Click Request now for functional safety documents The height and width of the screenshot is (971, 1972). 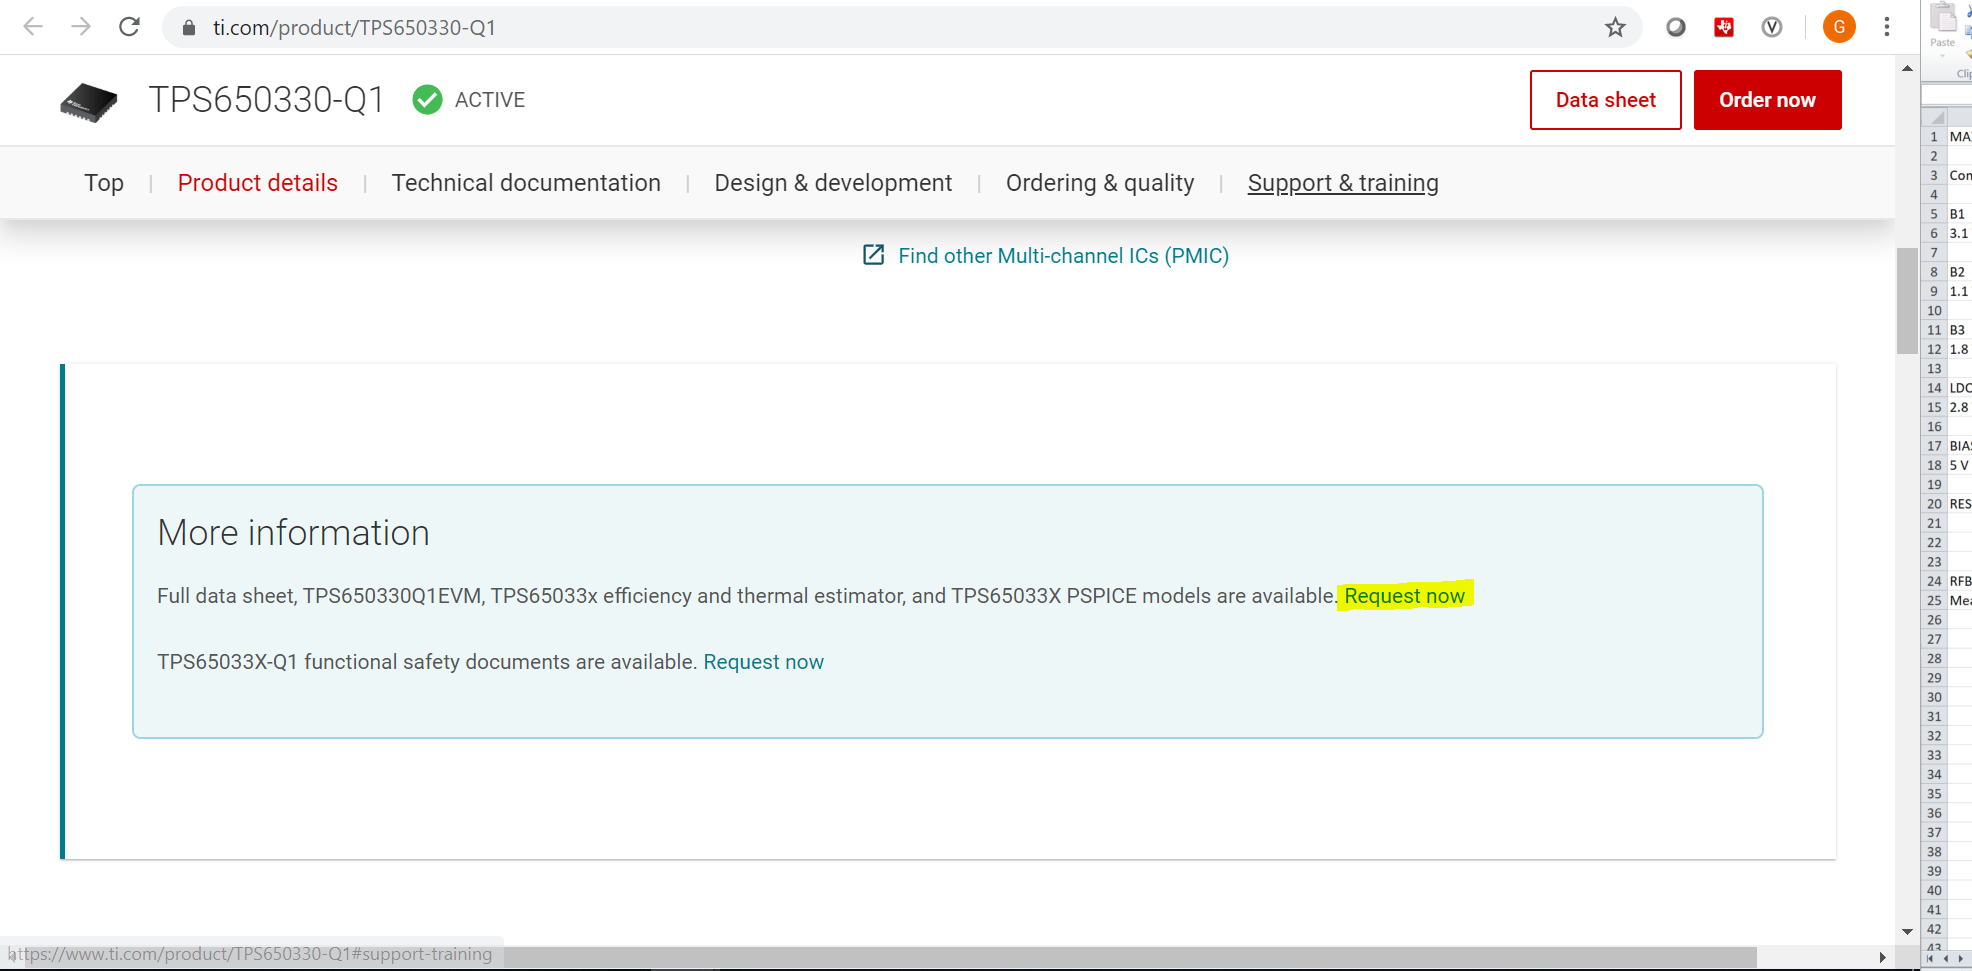(763, 662)
